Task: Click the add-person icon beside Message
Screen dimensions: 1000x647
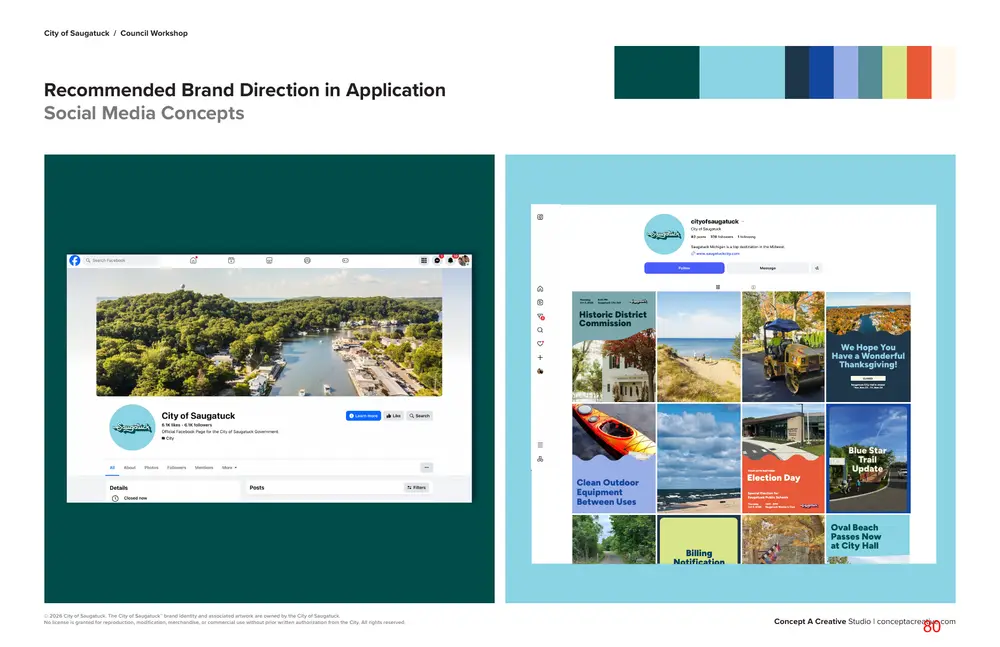Action: pos(817,268)
